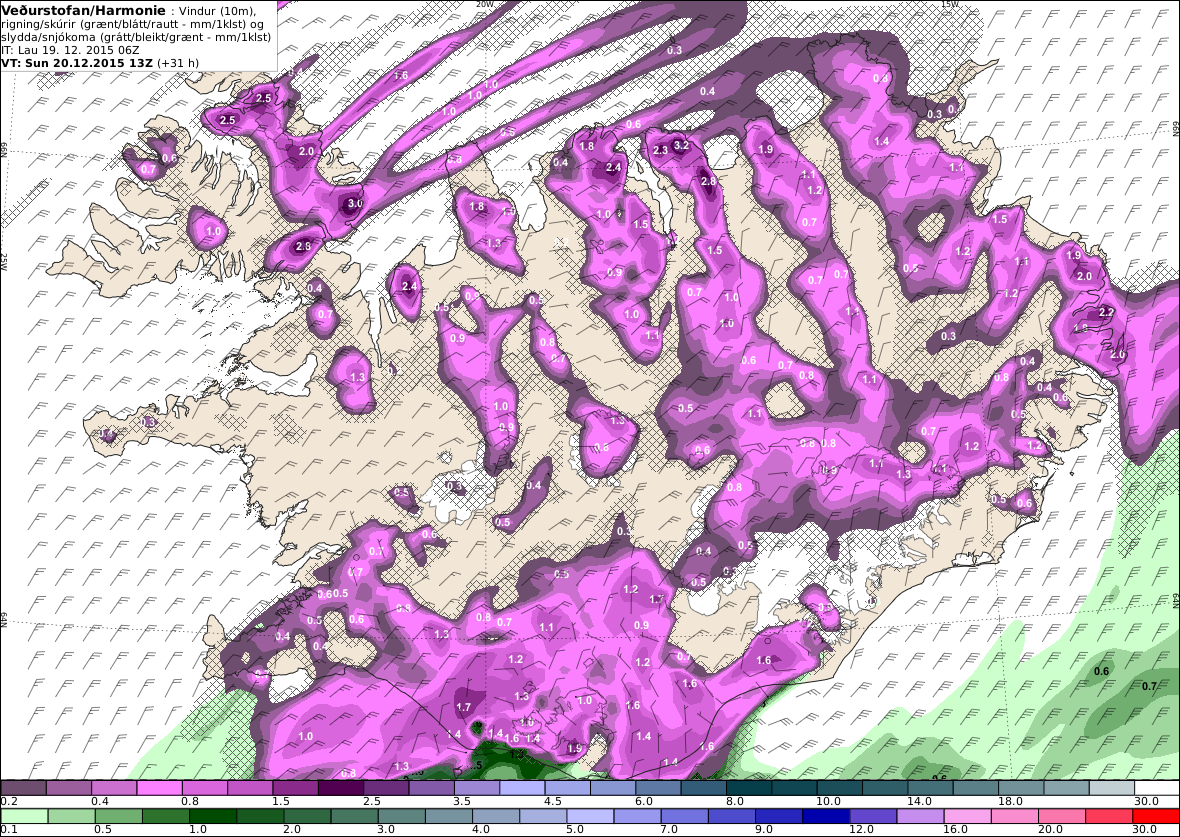Click the 3.0 precipitation value on map

coord(355,204)
